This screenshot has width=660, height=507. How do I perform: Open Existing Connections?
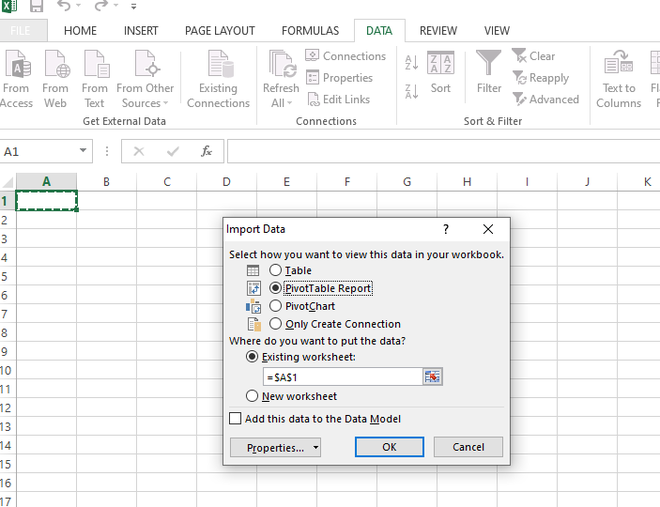pyautogui.click(x=218, y=67)
